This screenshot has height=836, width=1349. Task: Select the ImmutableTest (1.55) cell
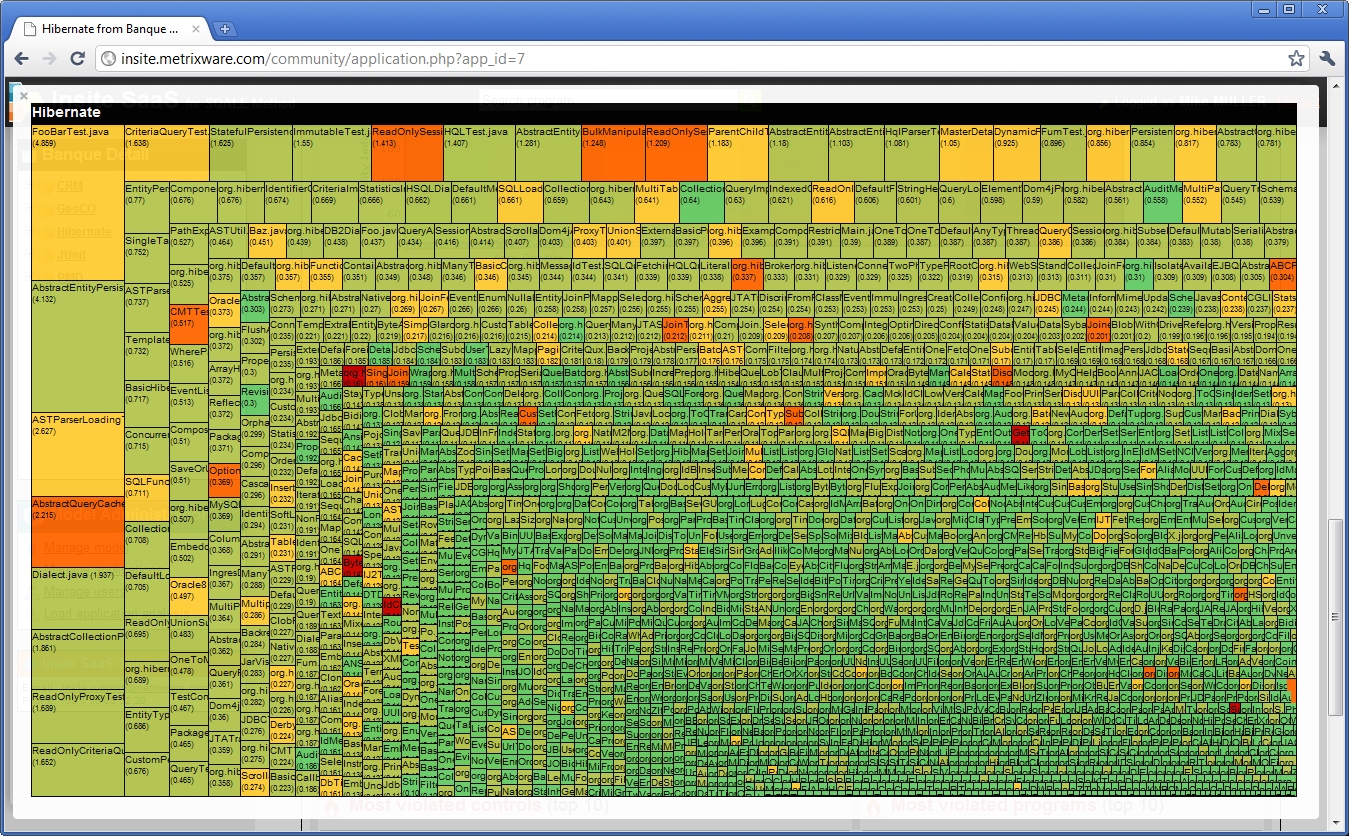click(332, 153)
